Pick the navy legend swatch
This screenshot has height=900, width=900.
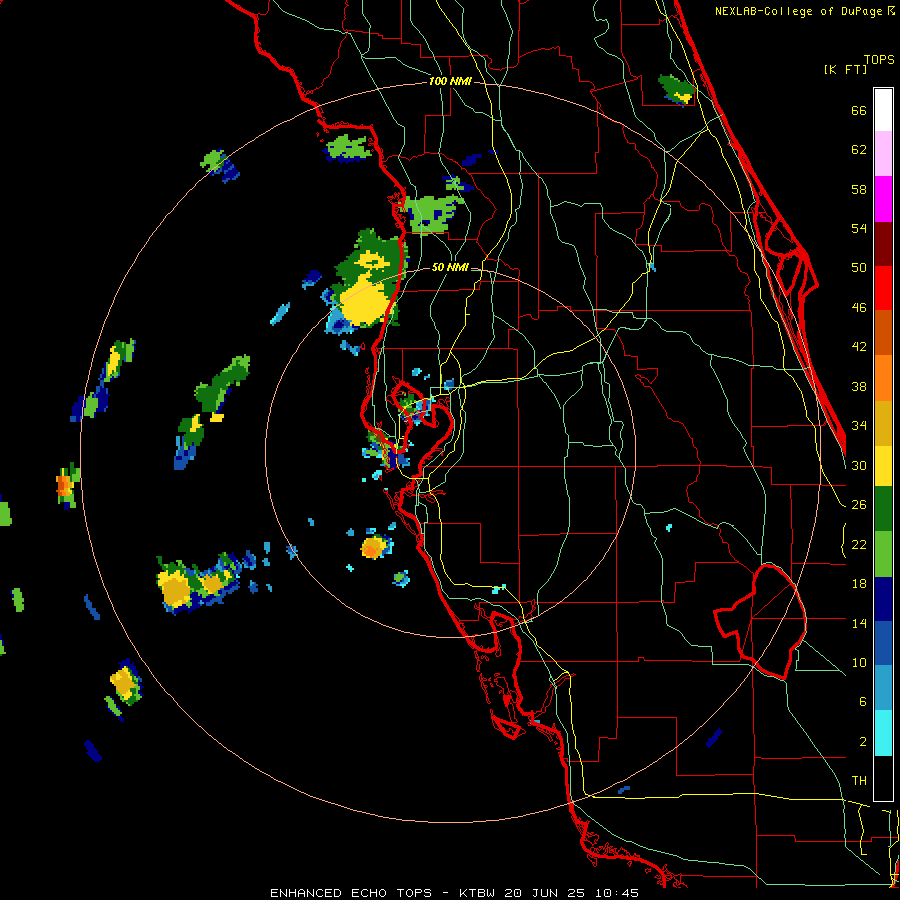(883, 599)
